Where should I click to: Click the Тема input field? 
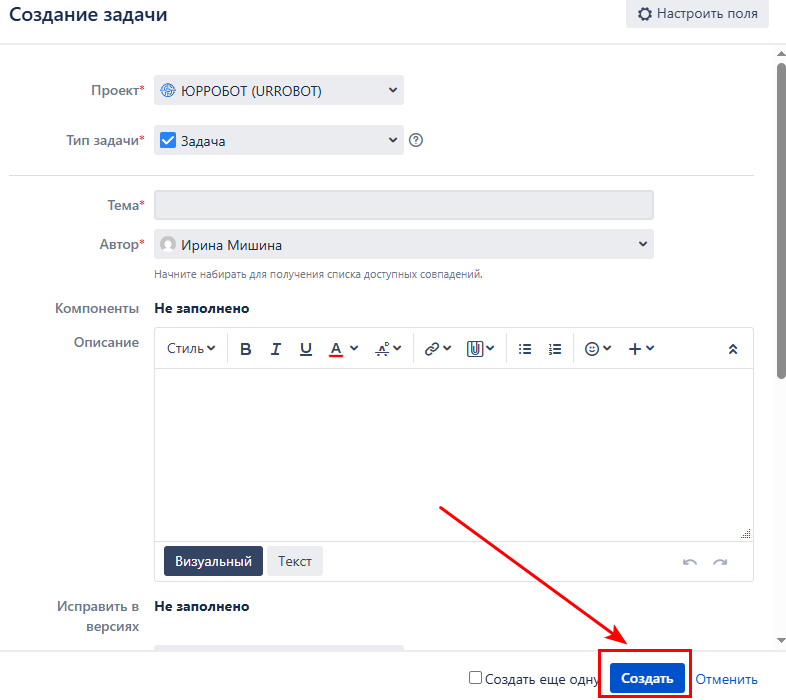coord(404,205)
